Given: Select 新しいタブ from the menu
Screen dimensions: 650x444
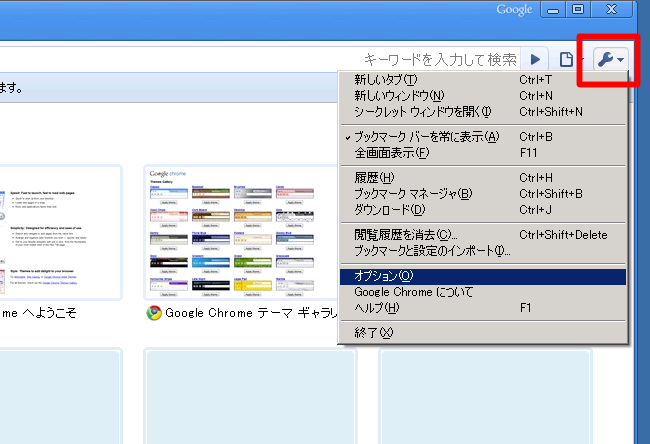Looking at the screenshot, I should 385,80.
